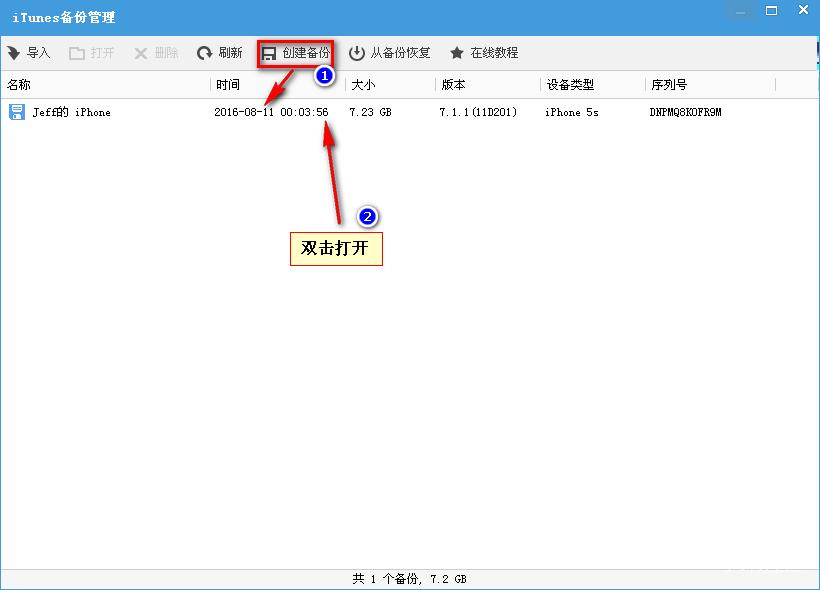Click the 设备类型 column header
820x590 pixels.
tap(570, 85)
